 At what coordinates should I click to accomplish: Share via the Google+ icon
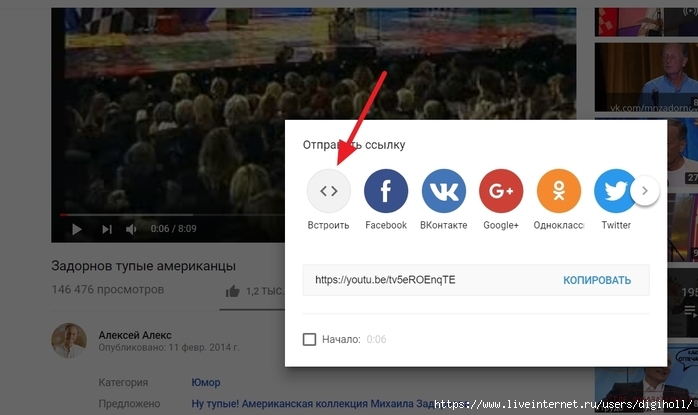[x=501, y=191]
